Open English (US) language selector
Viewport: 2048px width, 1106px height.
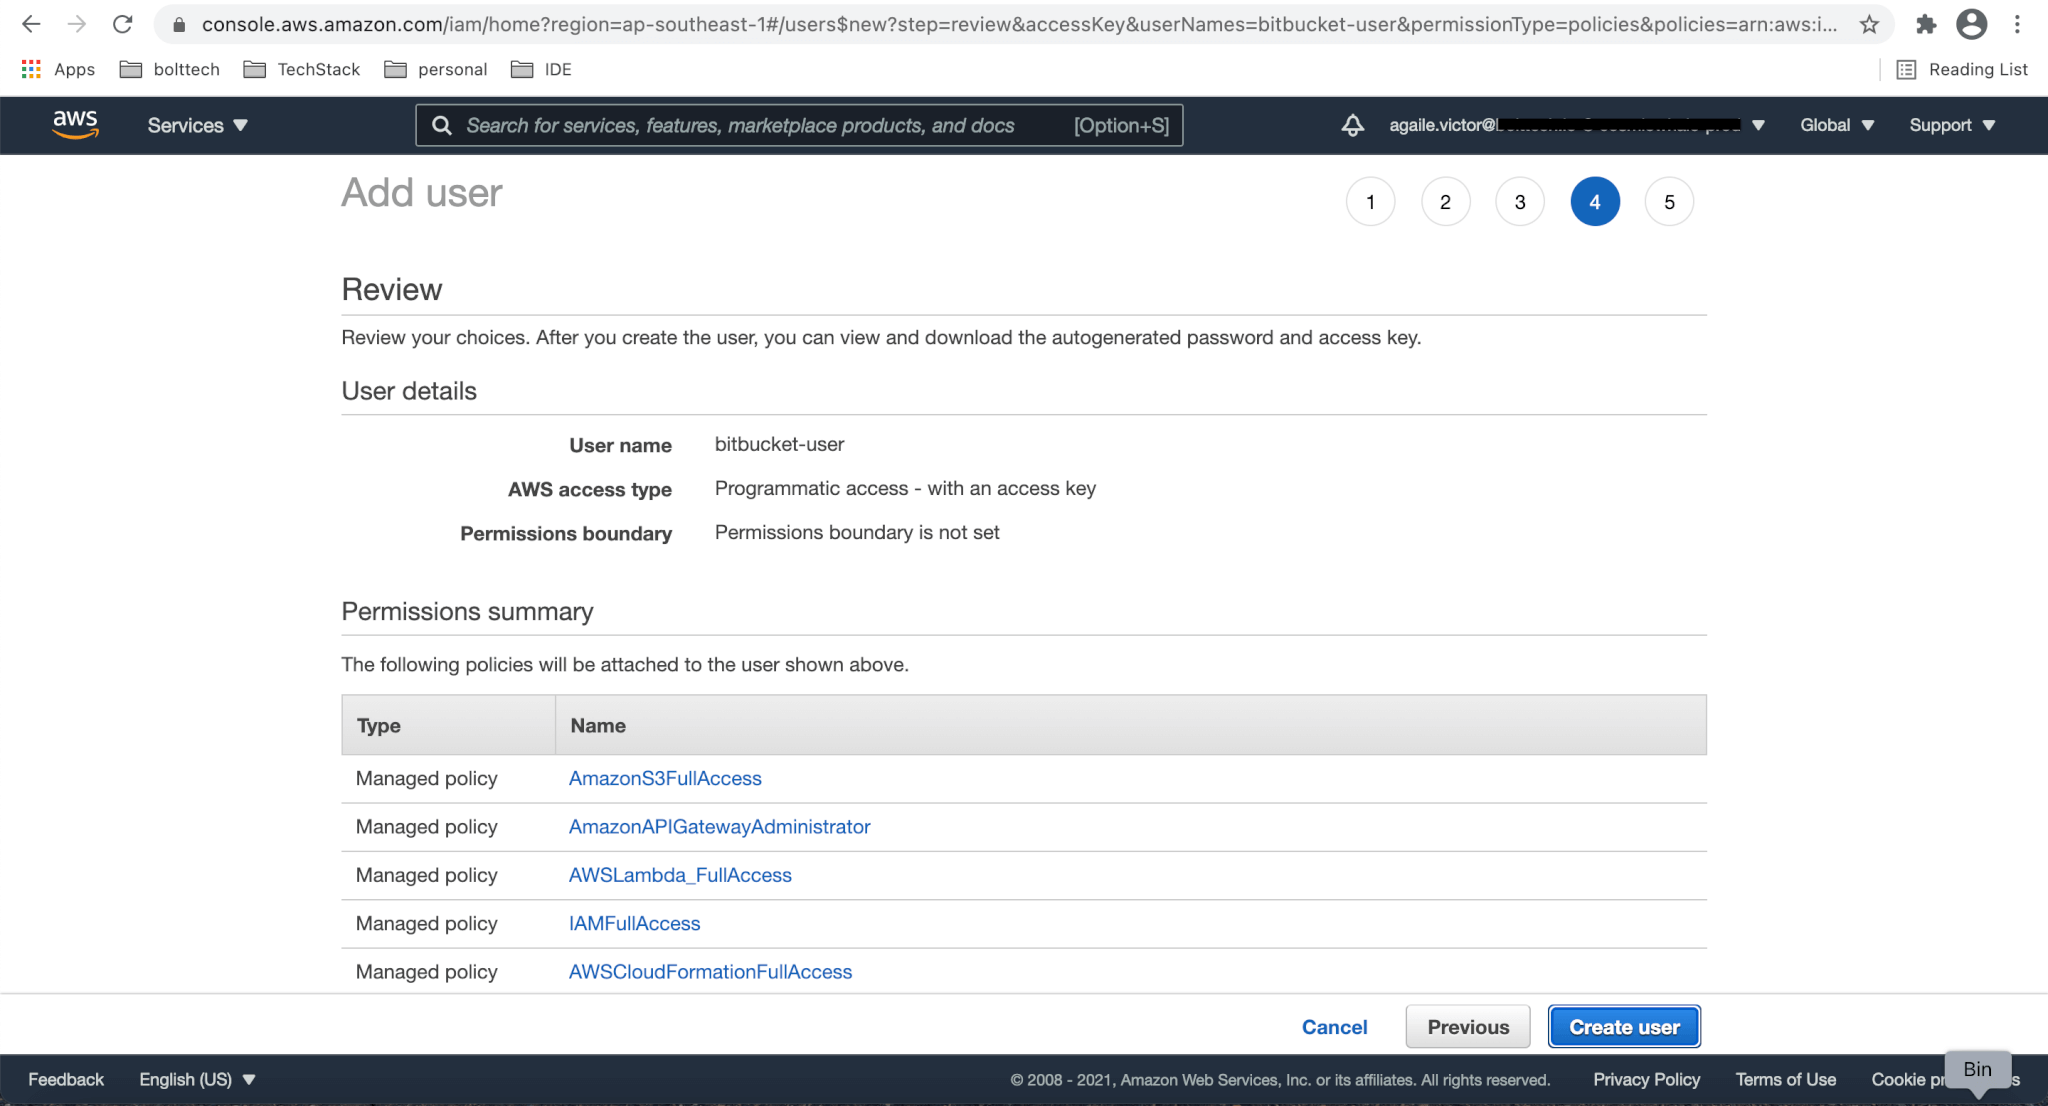[197, 1079]
